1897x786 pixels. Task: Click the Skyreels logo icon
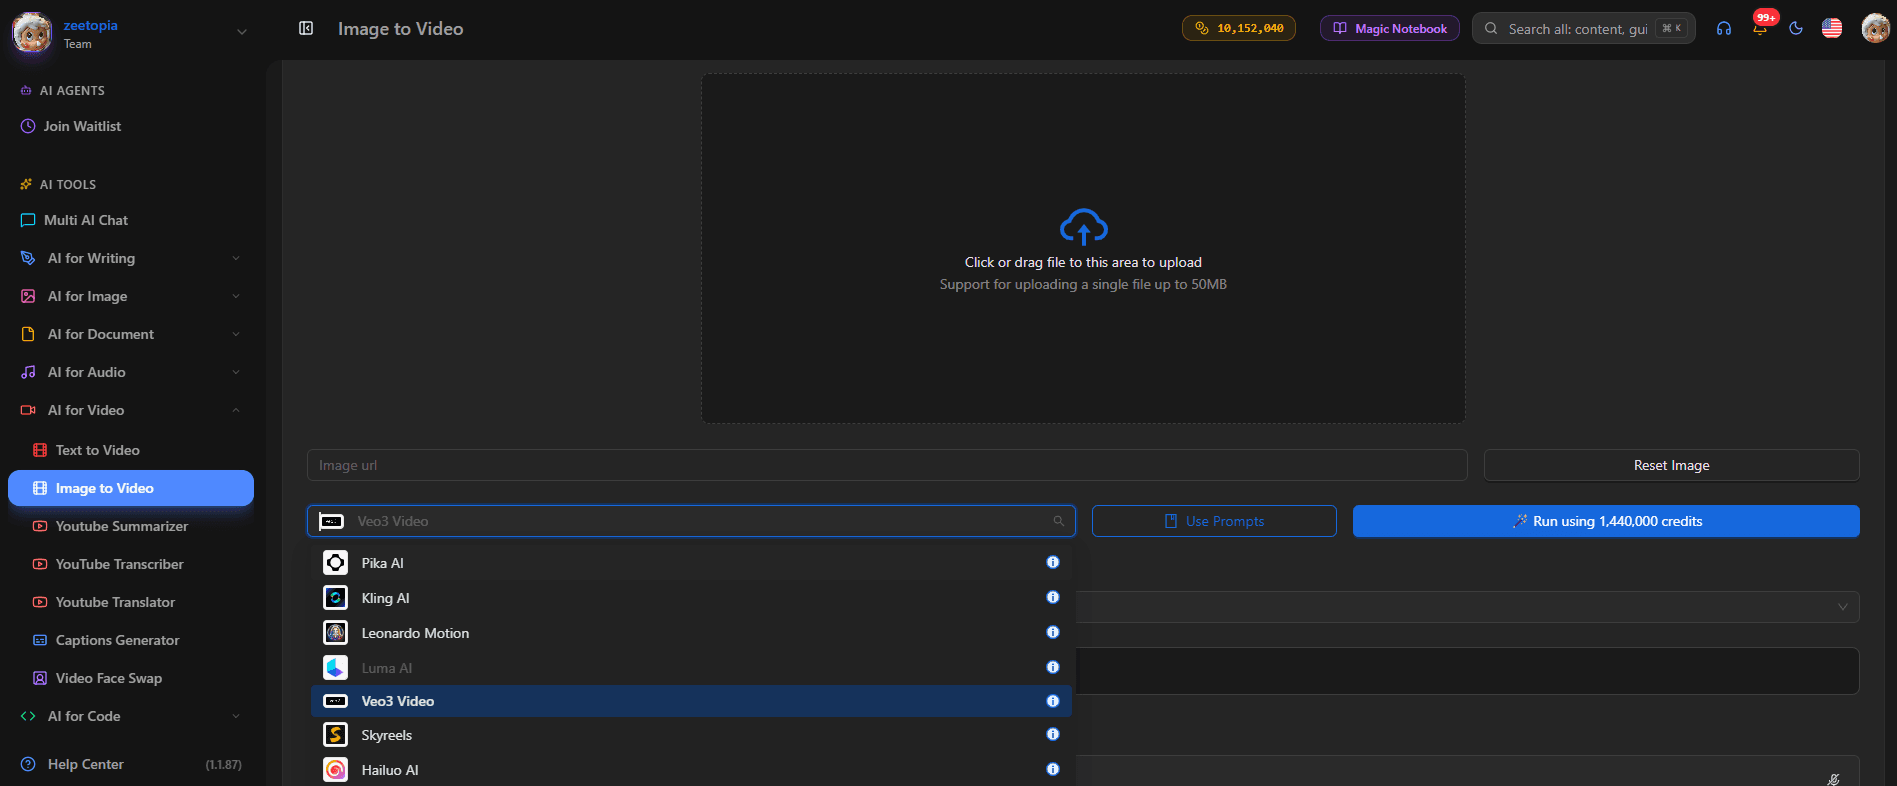point(336,735)
